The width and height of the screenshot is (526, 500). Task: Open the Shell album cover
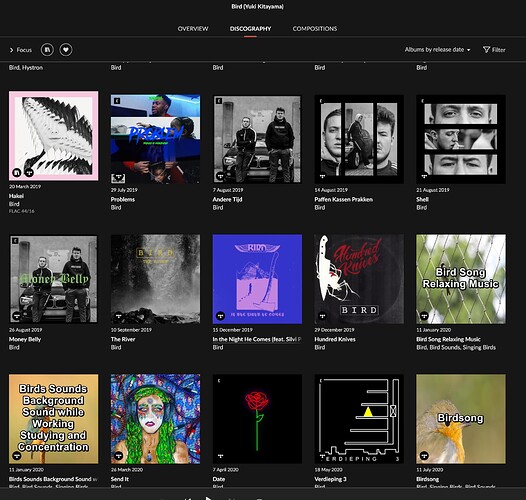click(x=461, y=139)
